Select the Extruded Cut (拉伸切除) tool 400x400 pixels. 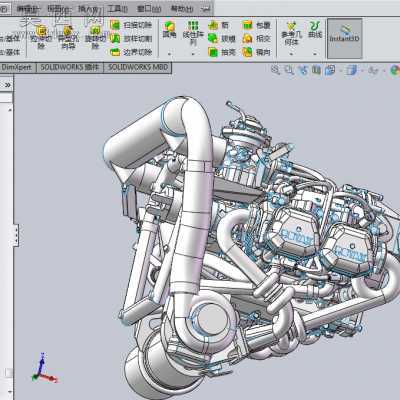point(41,37)
